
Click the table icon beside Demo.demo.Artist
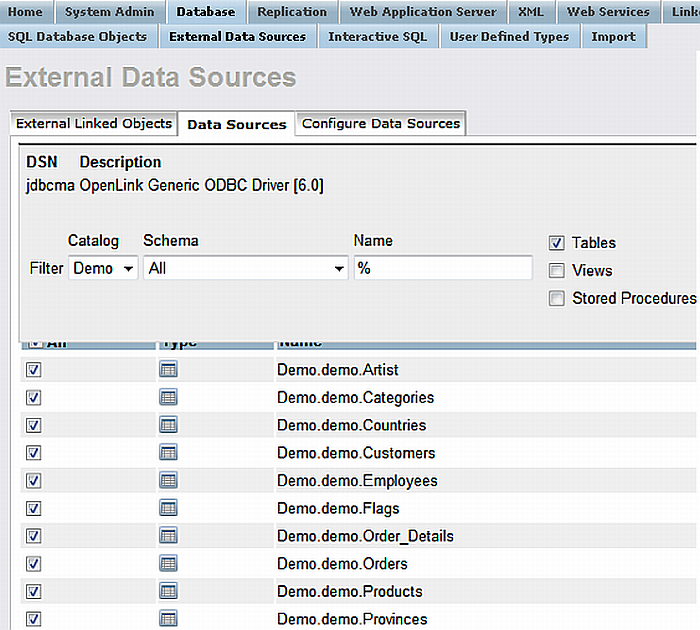pyautogui.click(x=168, y=370)
